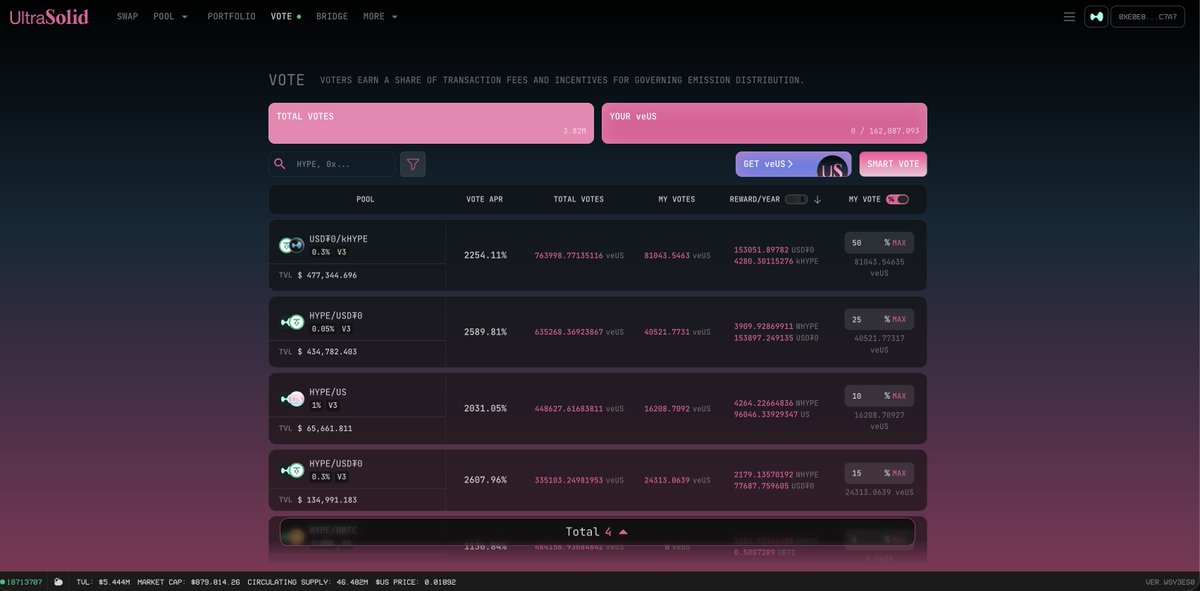This screenshot has width=1200, height=591.
Task: Open the hamburger menu icon in header
Action: click(1069, 16)
